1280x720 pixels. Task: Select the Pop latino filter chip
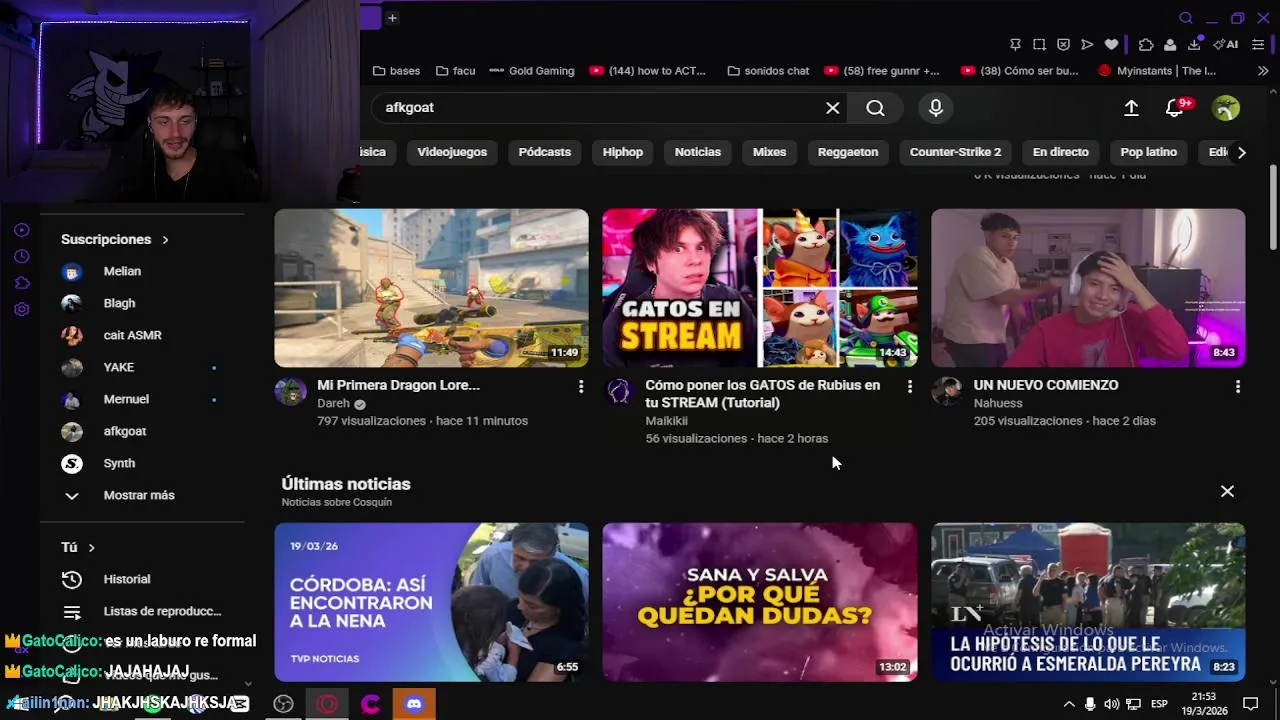(x=1148, y=152)
